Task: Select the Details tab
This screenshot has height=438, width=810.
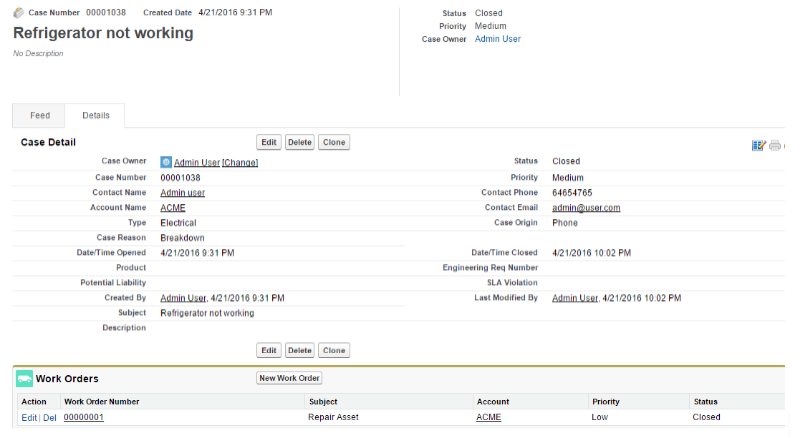Action: click(96, 116)
